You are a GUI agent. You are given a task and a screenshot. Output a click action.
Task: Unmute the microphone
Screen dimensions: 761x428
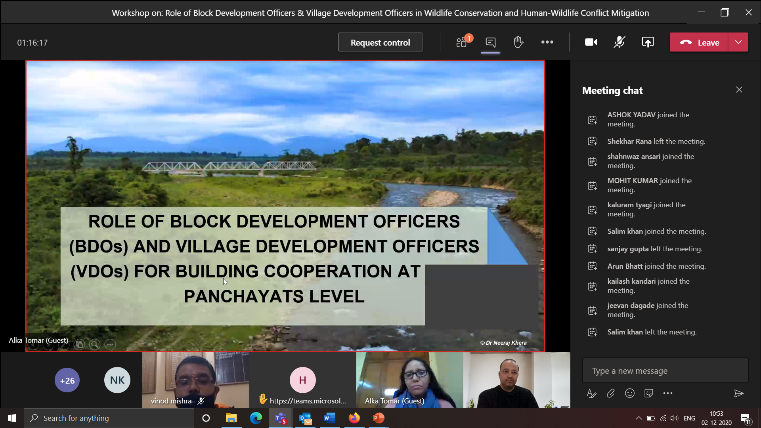click(x=619, y=42)
